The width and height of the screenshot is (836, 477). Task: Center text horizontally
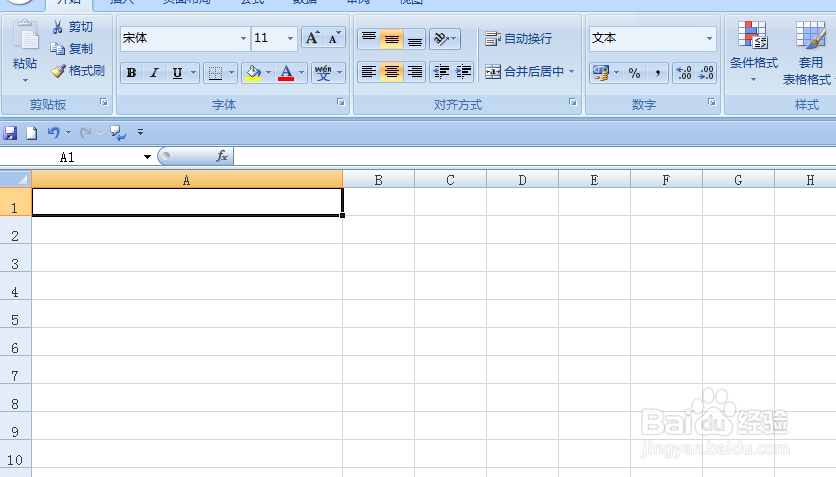(391, 72)
